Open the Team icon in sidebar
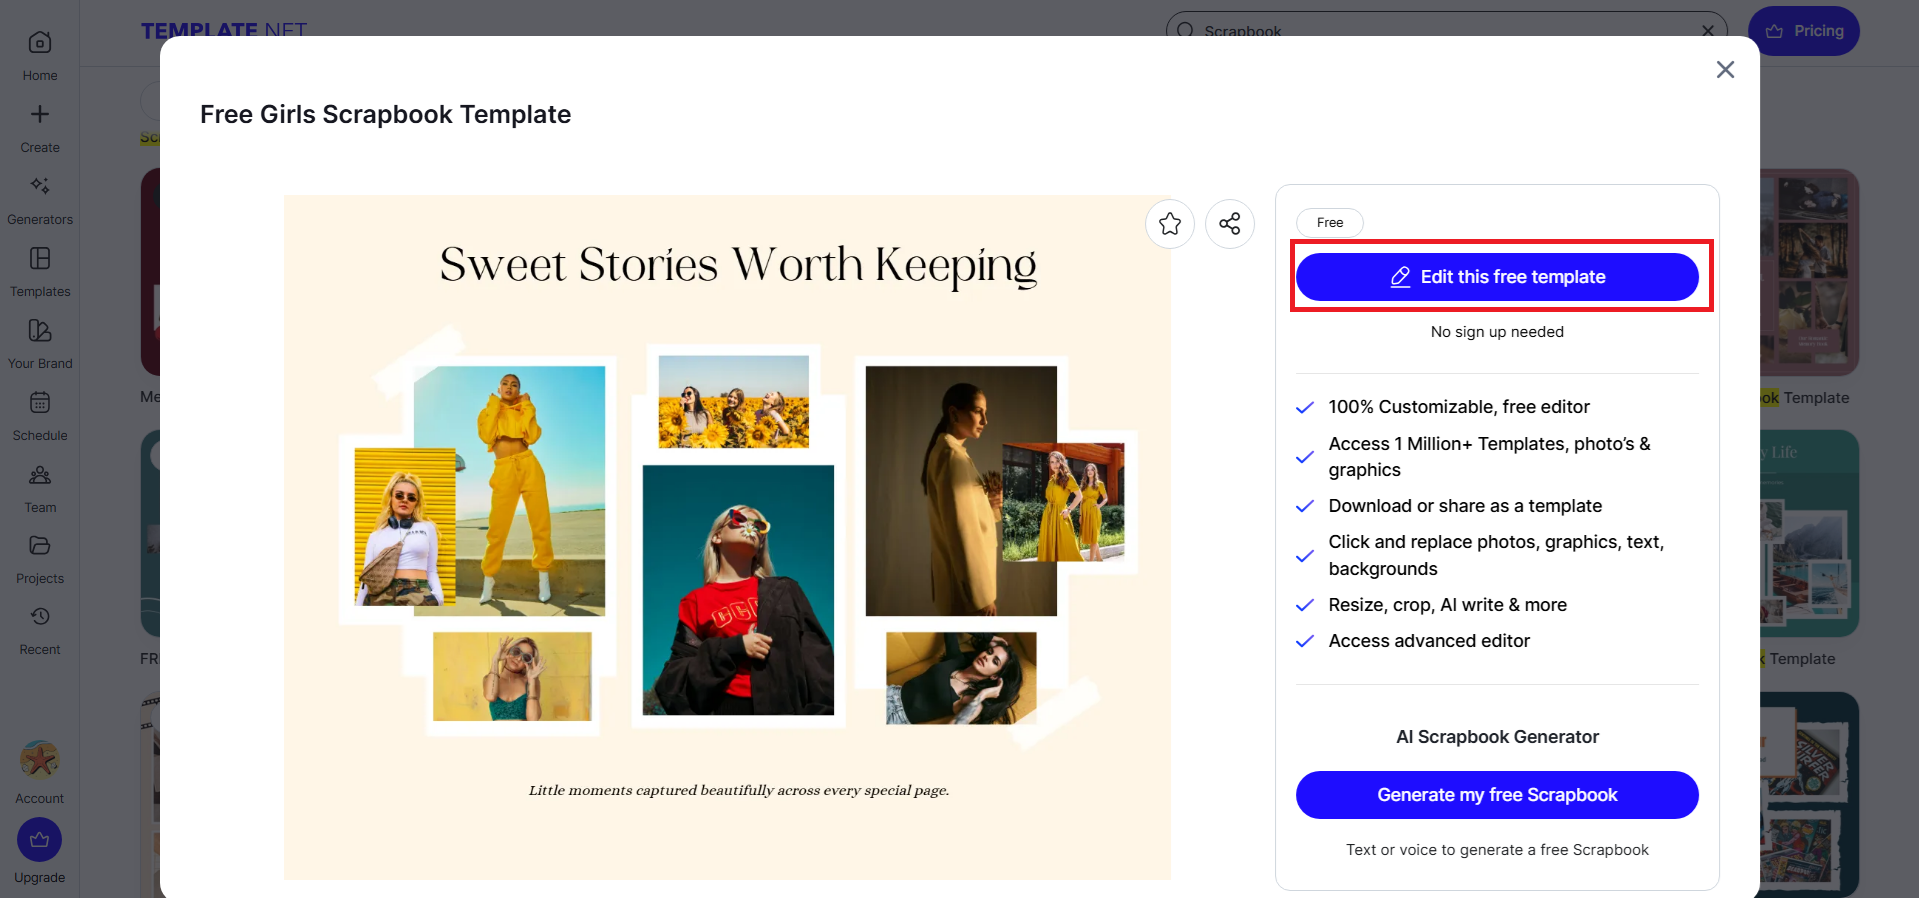The width and height of the screenshot is (1919, 898). point(40,475)
